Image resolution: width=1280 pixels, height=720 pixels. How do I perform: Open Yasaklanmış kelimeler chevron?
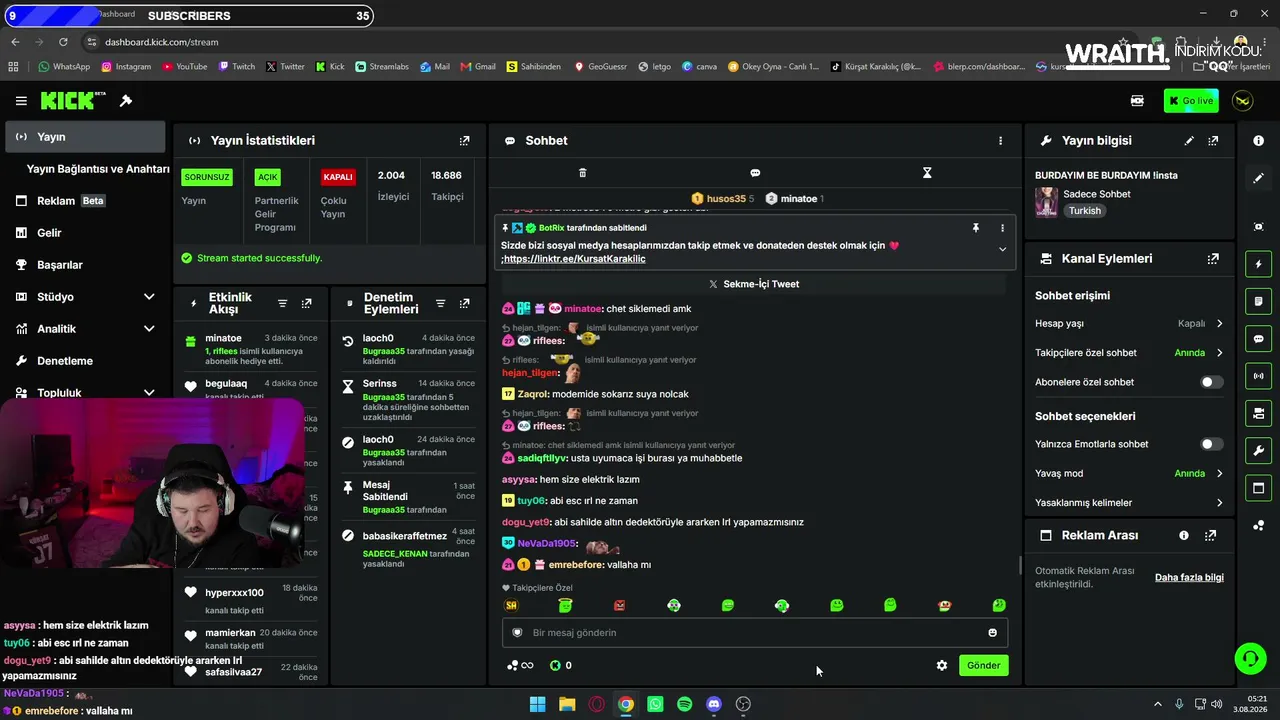point(1219,503)
